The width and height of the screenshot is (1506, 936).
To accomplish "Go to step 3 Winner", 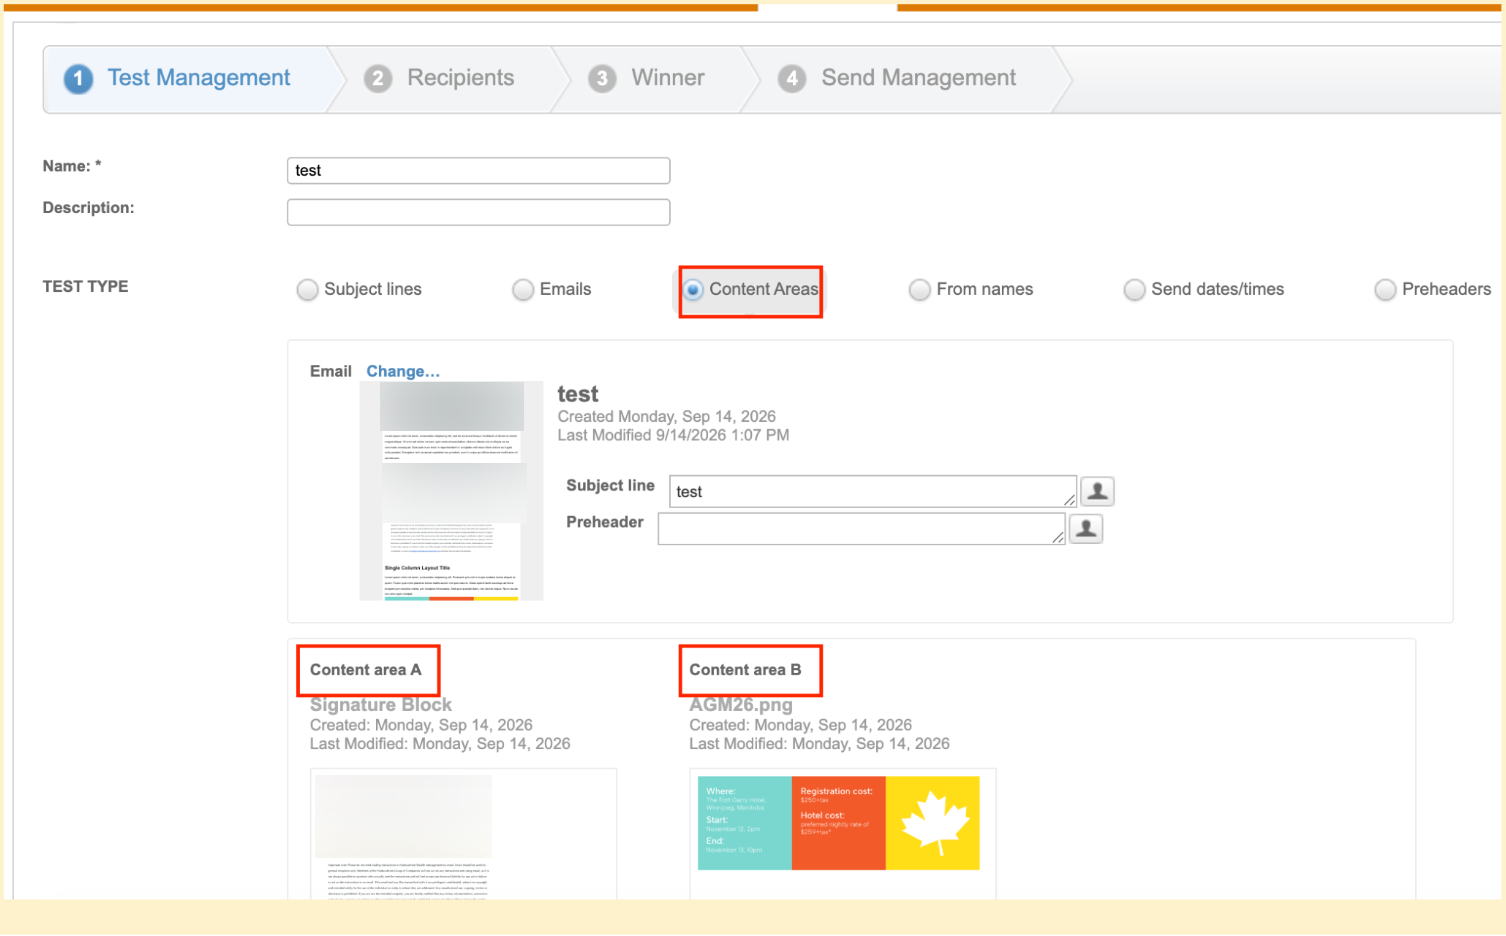I will [x=647, y=78].
